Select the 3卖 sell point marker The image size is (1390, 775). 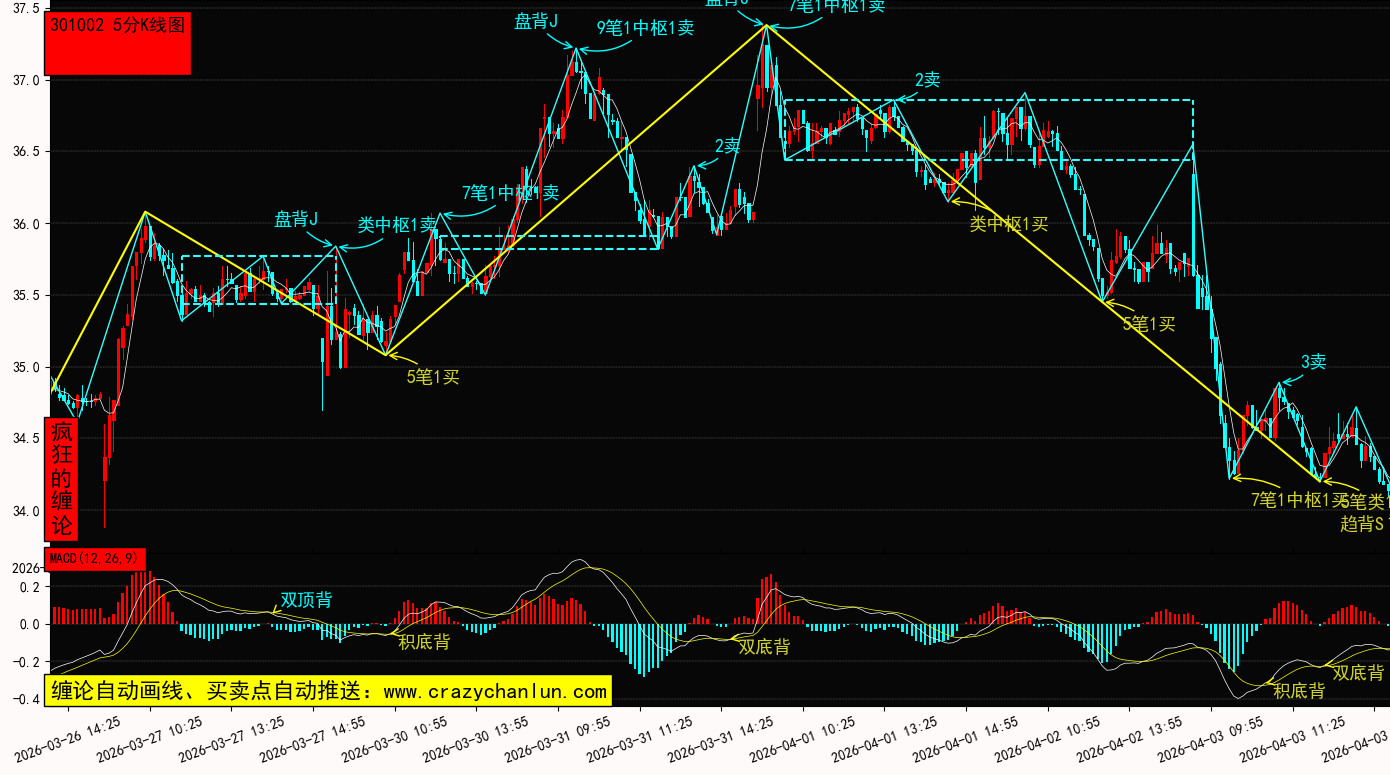[1313, 362]
